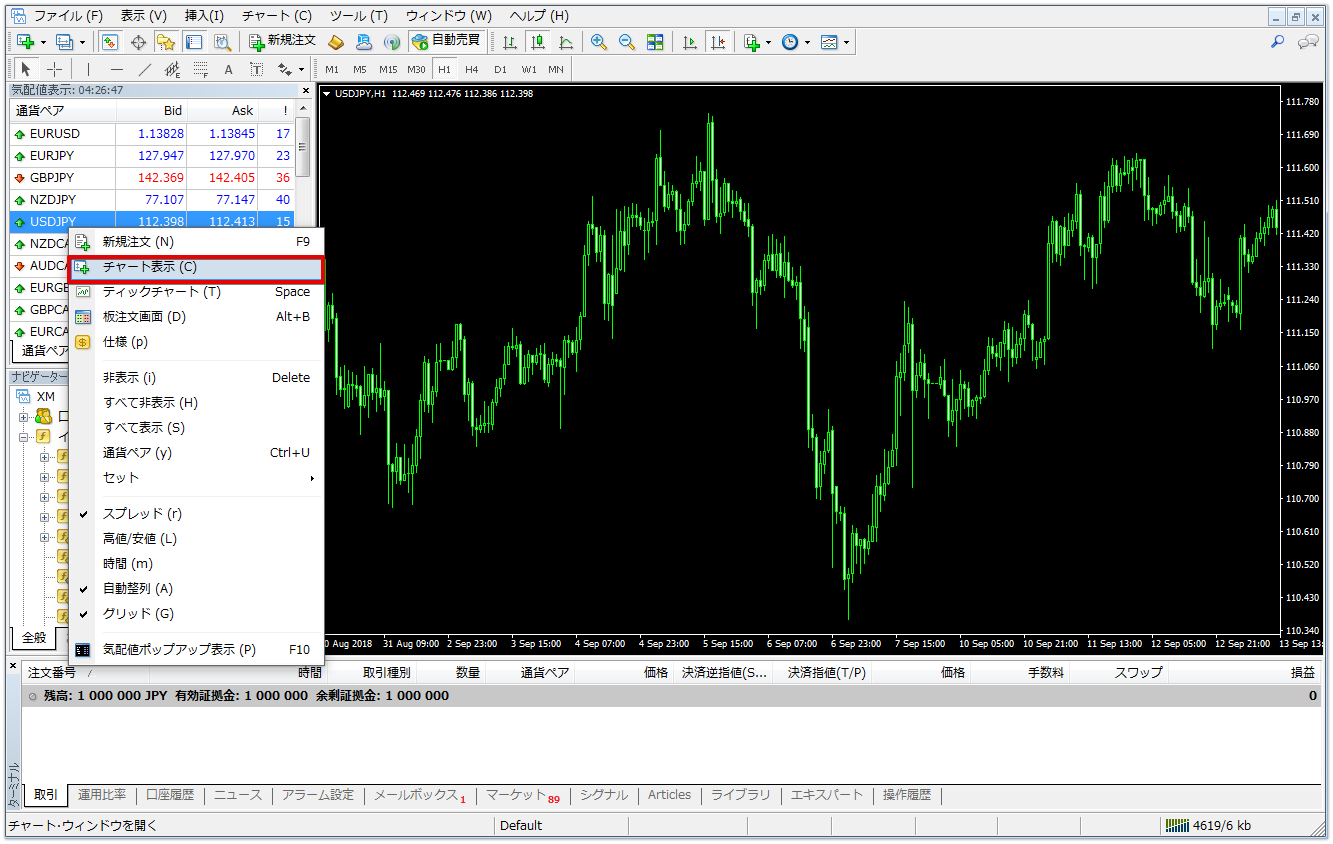Click the 新規注文 toolbar button
The width and height of the screenshot is (1333, 844).
[x=283, y=41]
